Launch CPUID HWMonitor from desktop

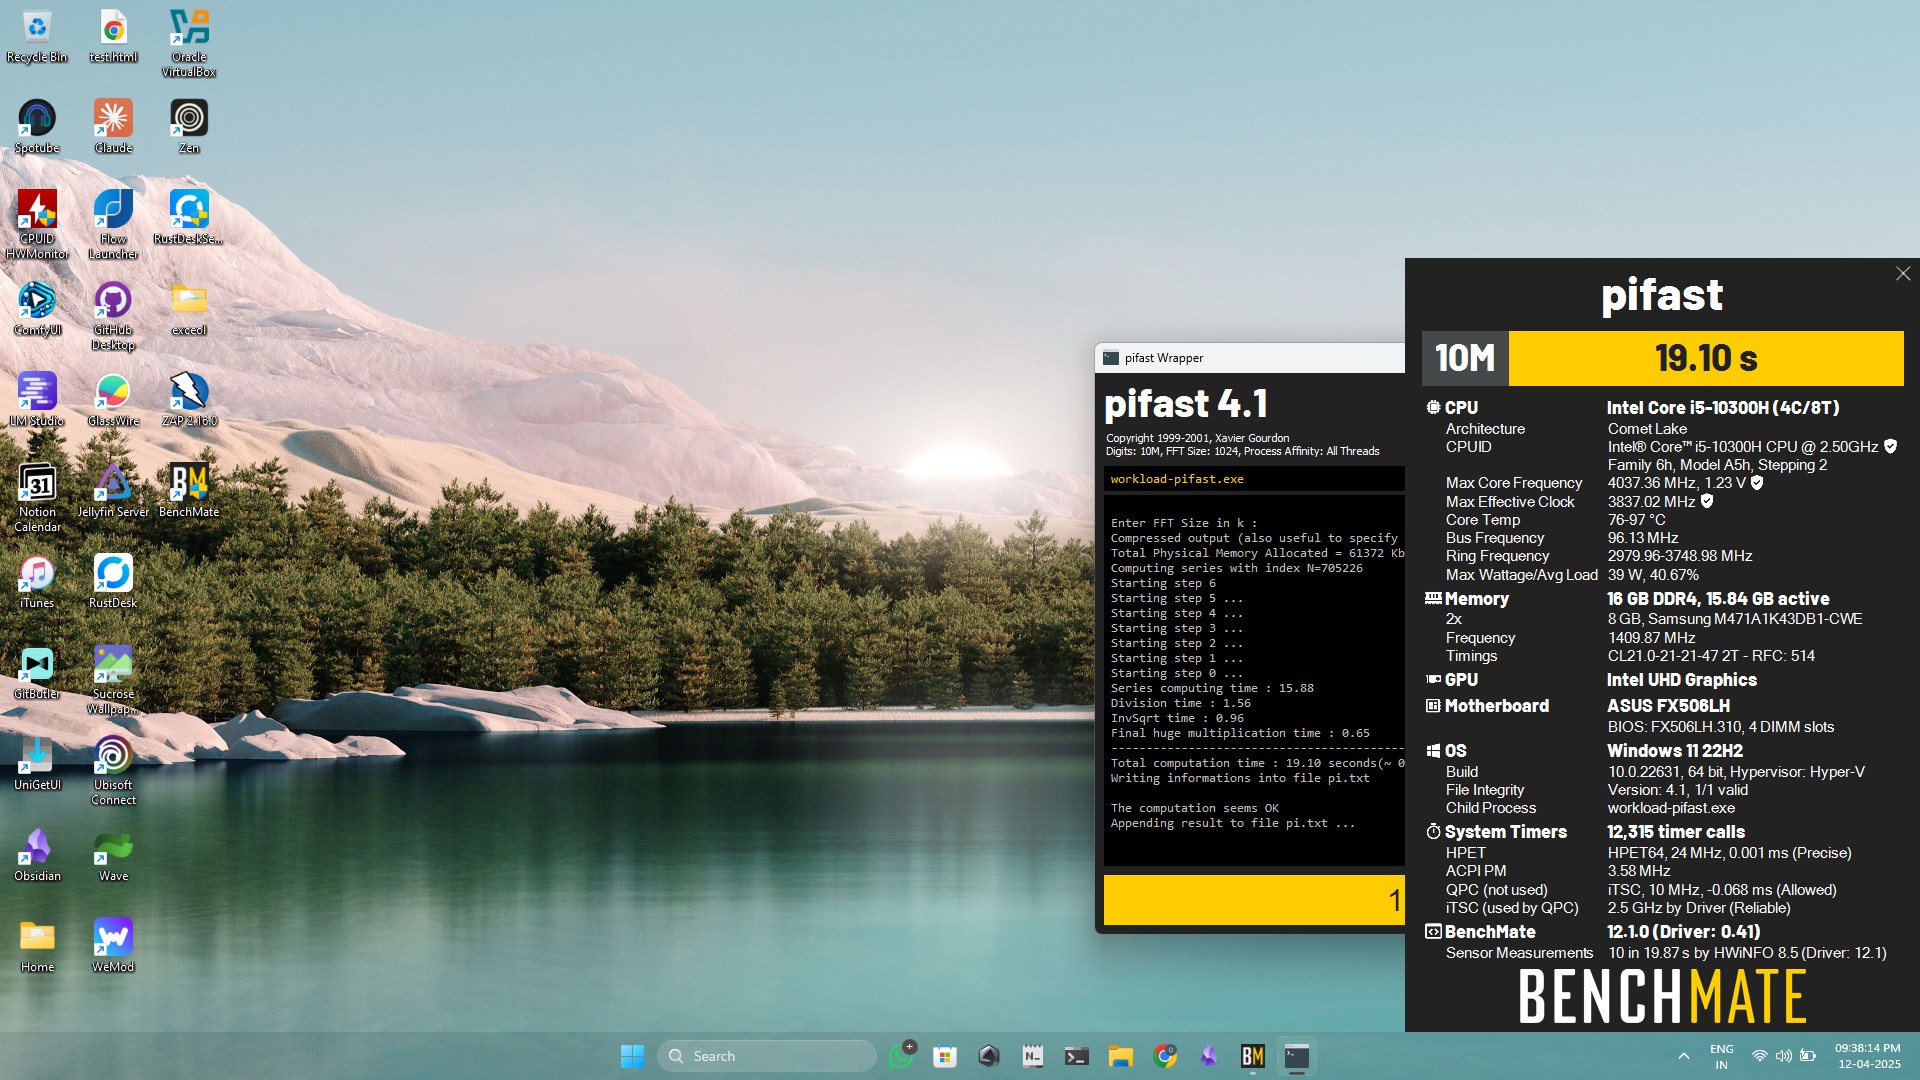37,225
